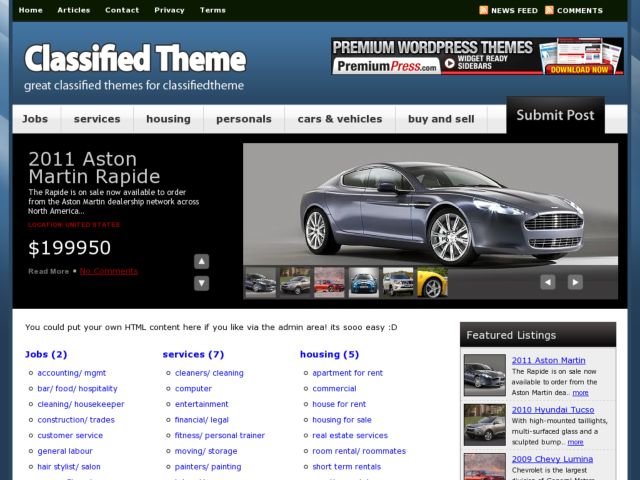Show previous listing with up arrow
This screenshot has width=640, height=480.
point(202,262)
